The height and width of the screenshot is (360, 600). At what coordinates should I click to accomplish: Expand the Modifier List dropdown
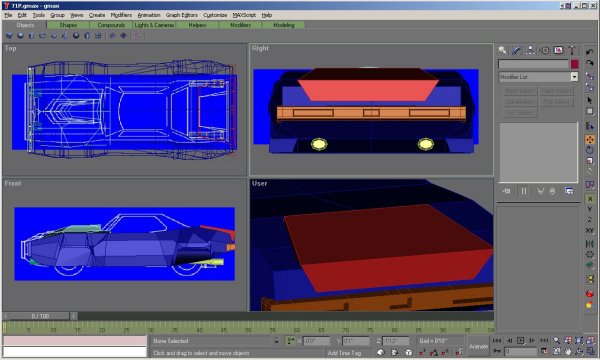tap(538, 77)
